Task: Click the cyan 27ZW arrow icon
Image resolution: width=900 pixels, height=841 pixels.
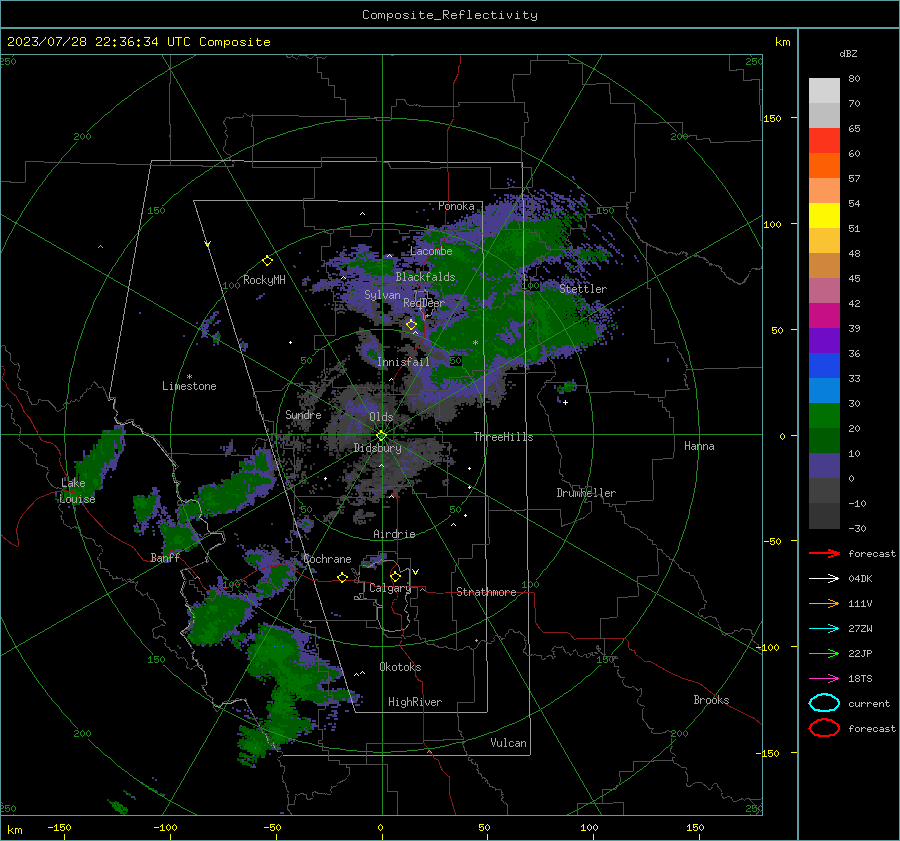Action: pos(824,628)
